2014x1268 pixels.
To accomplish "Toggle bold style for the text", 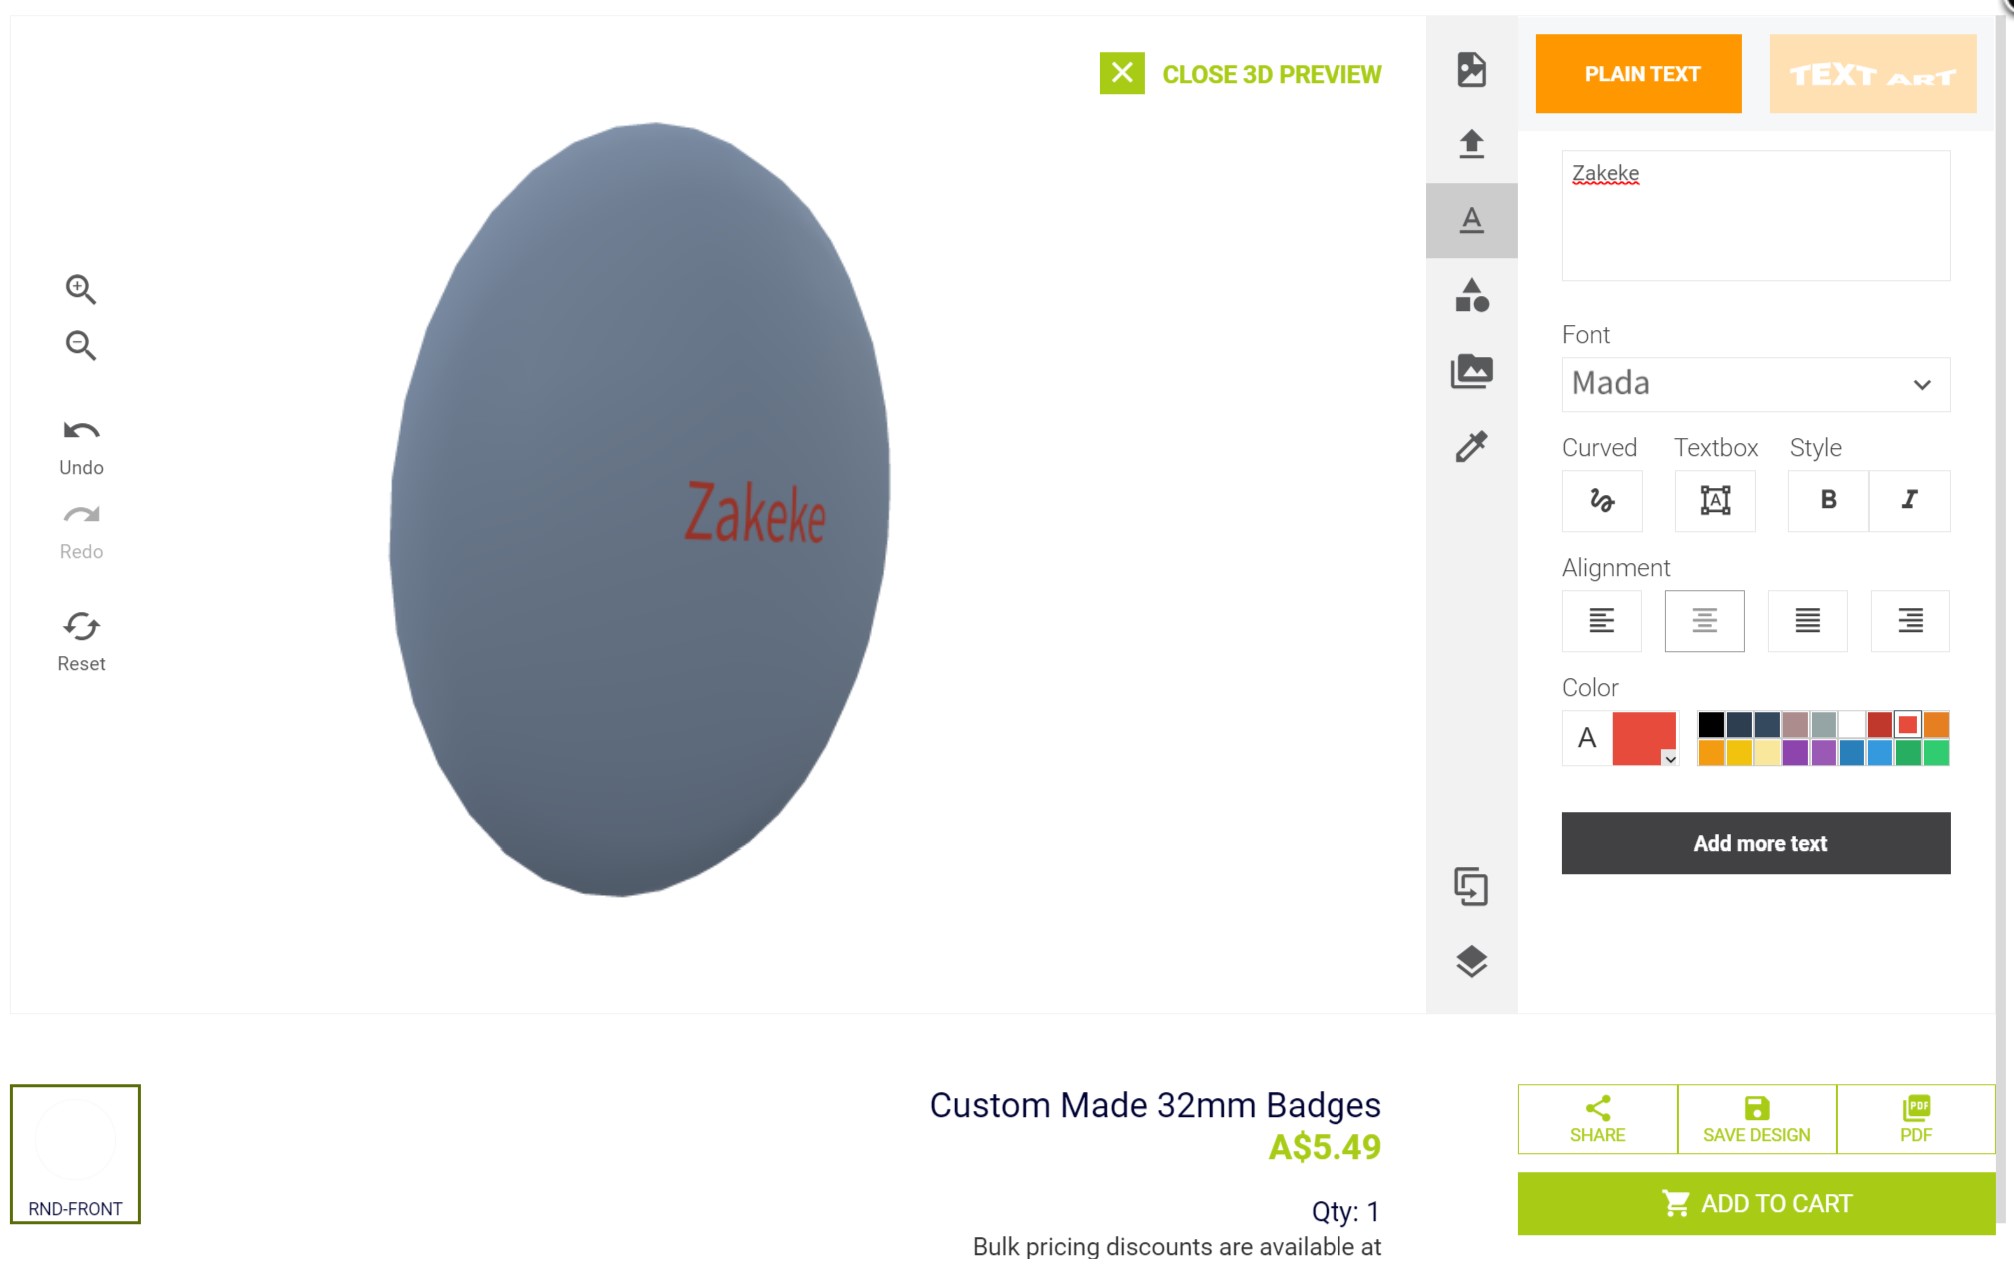I will 1826,501.
